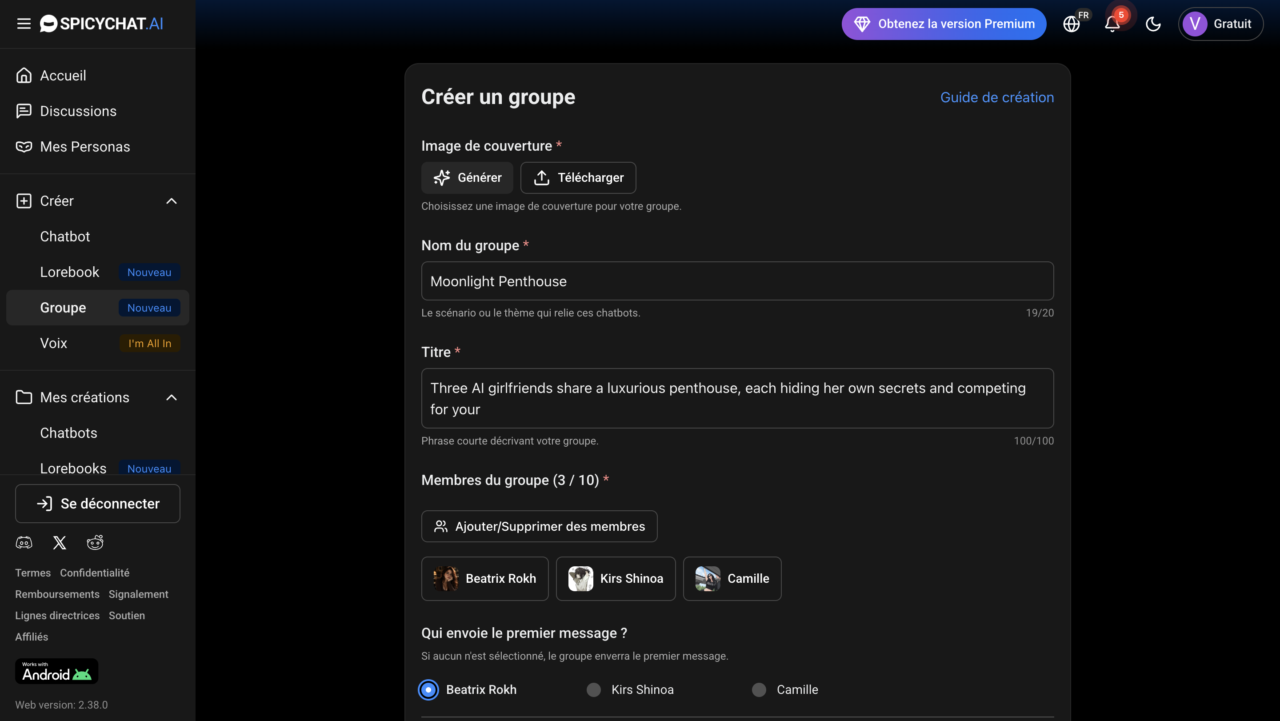Open the Reddit link icon
This screenshot has width=1280, height=721.
click(95, 543)
